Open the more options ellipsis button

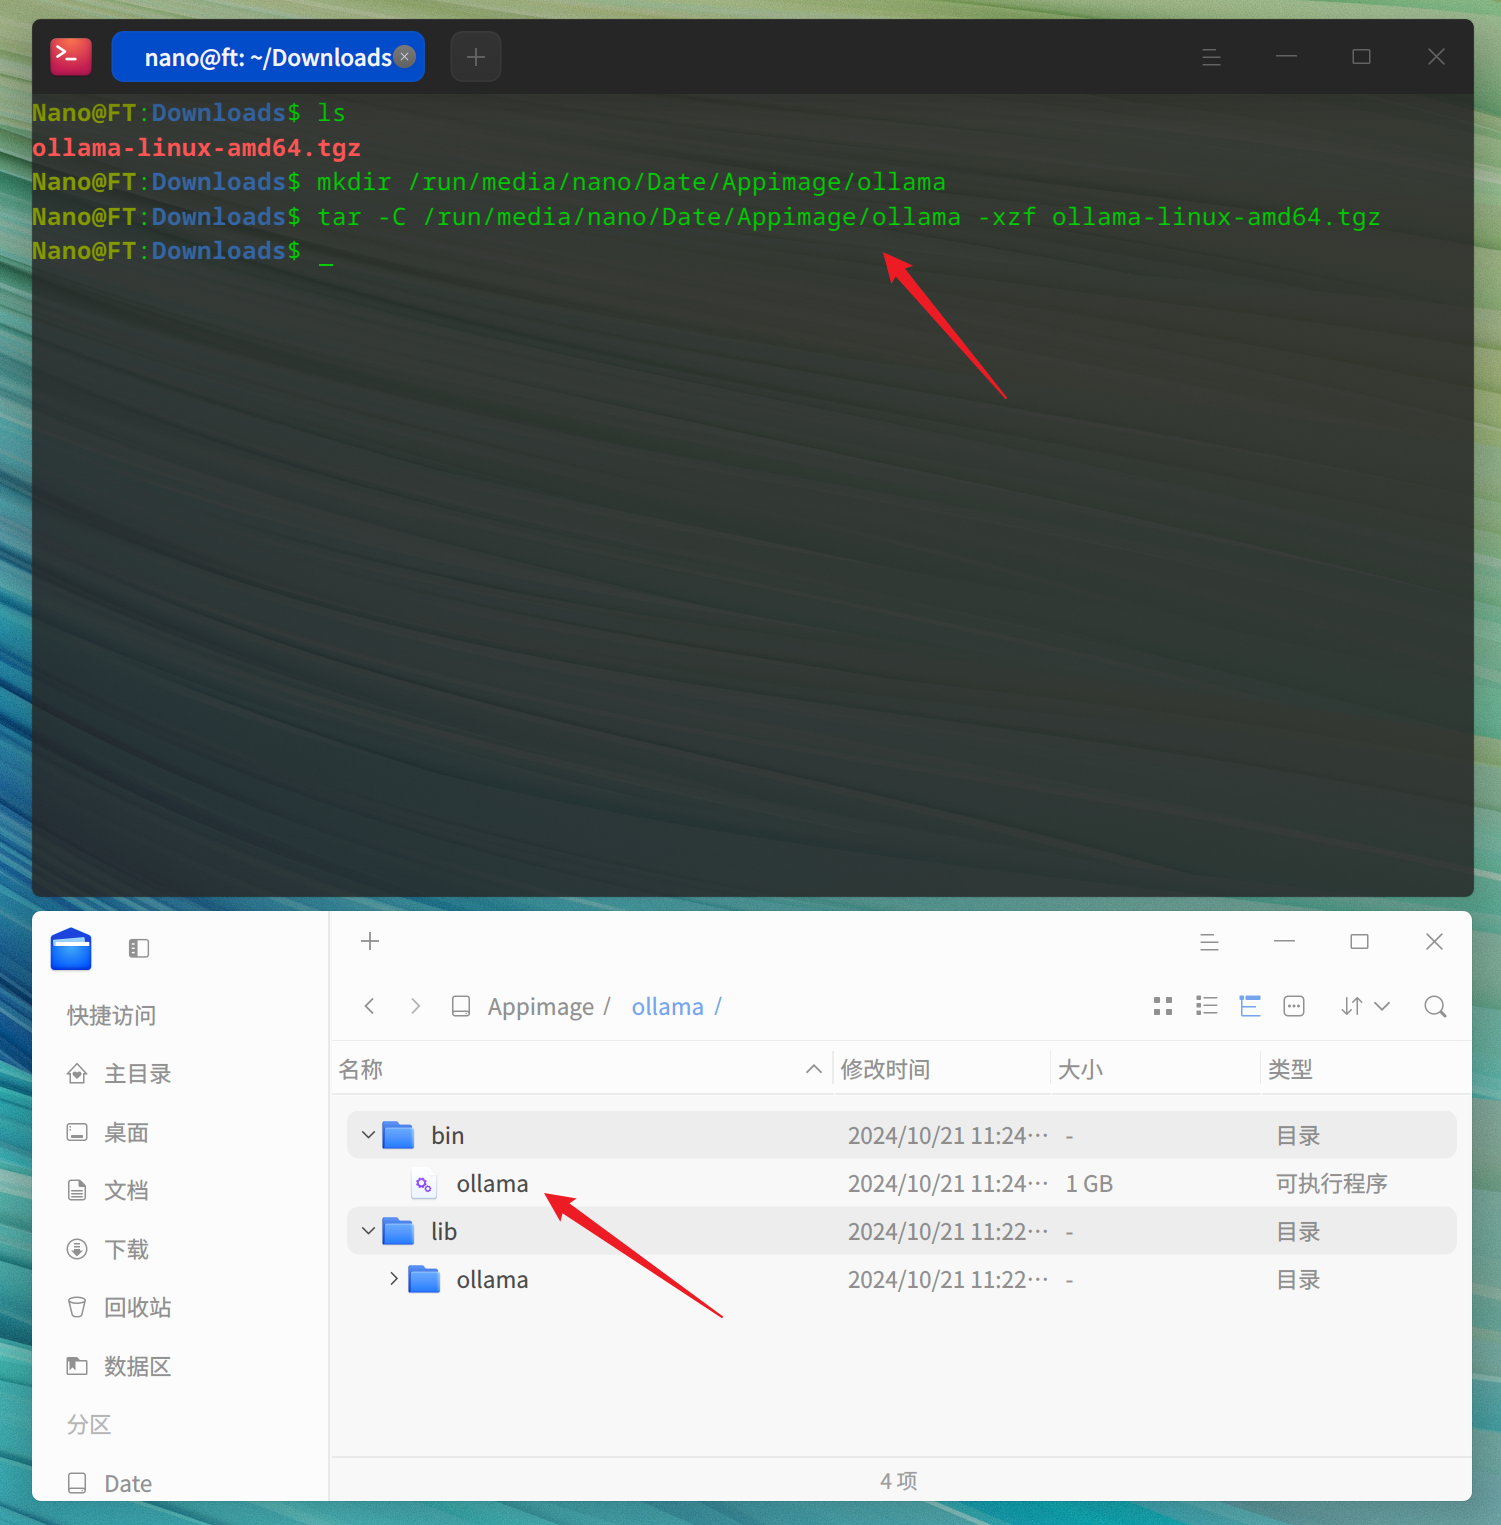pyautogui.click(x=1294, y=1006)
